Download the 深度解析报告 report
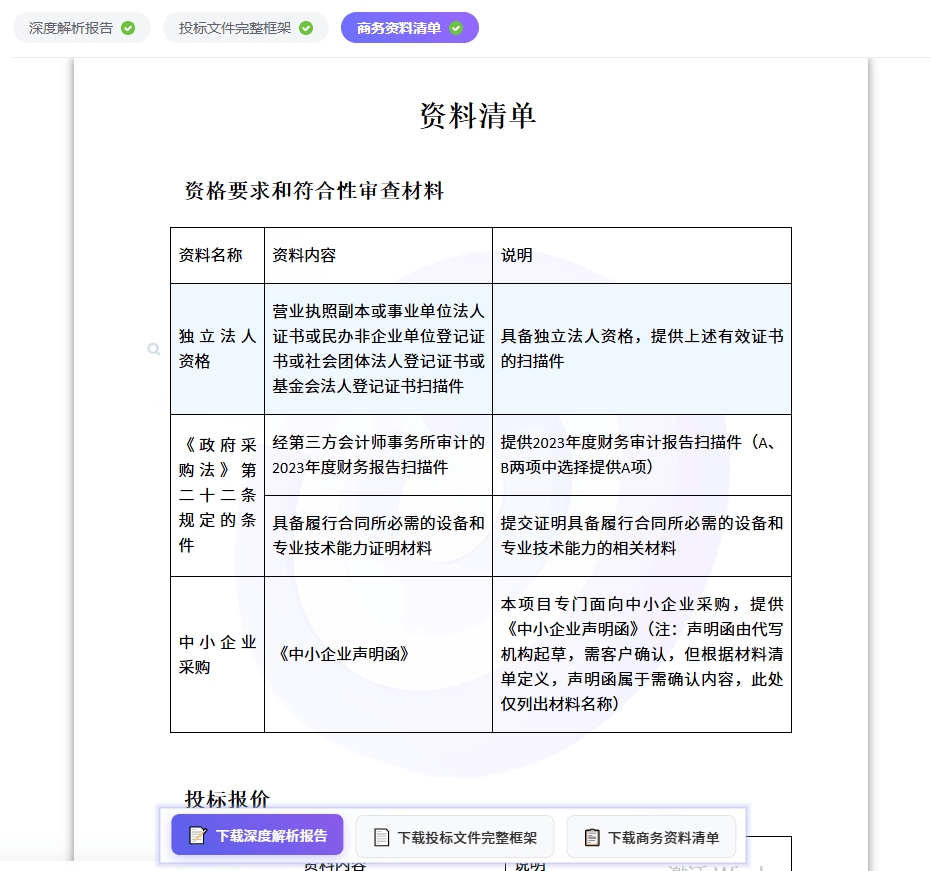This screenshot has height=871, width=931. point(257,835)
